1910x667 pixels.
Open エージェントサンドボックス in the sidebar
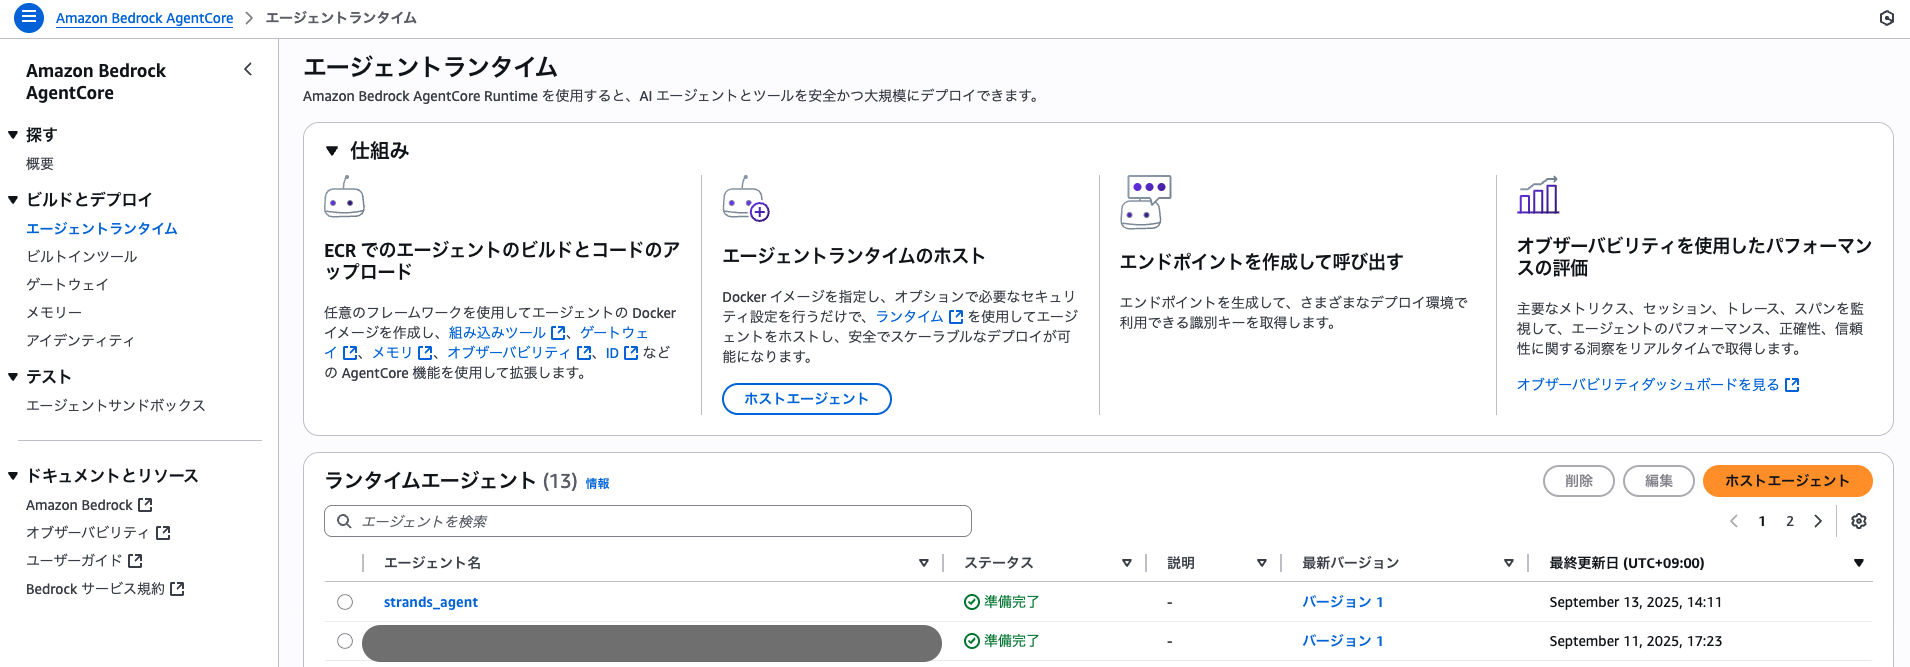(x=116, y=405)
